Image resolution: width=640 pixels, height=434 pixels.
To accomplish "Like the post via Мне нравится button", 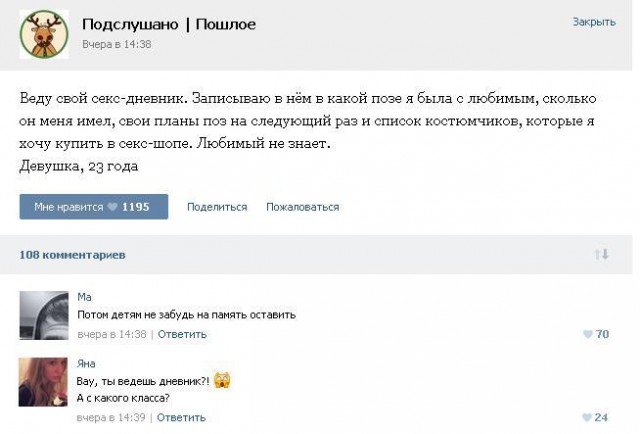I will pyautogui.click(x=92, y=207).
